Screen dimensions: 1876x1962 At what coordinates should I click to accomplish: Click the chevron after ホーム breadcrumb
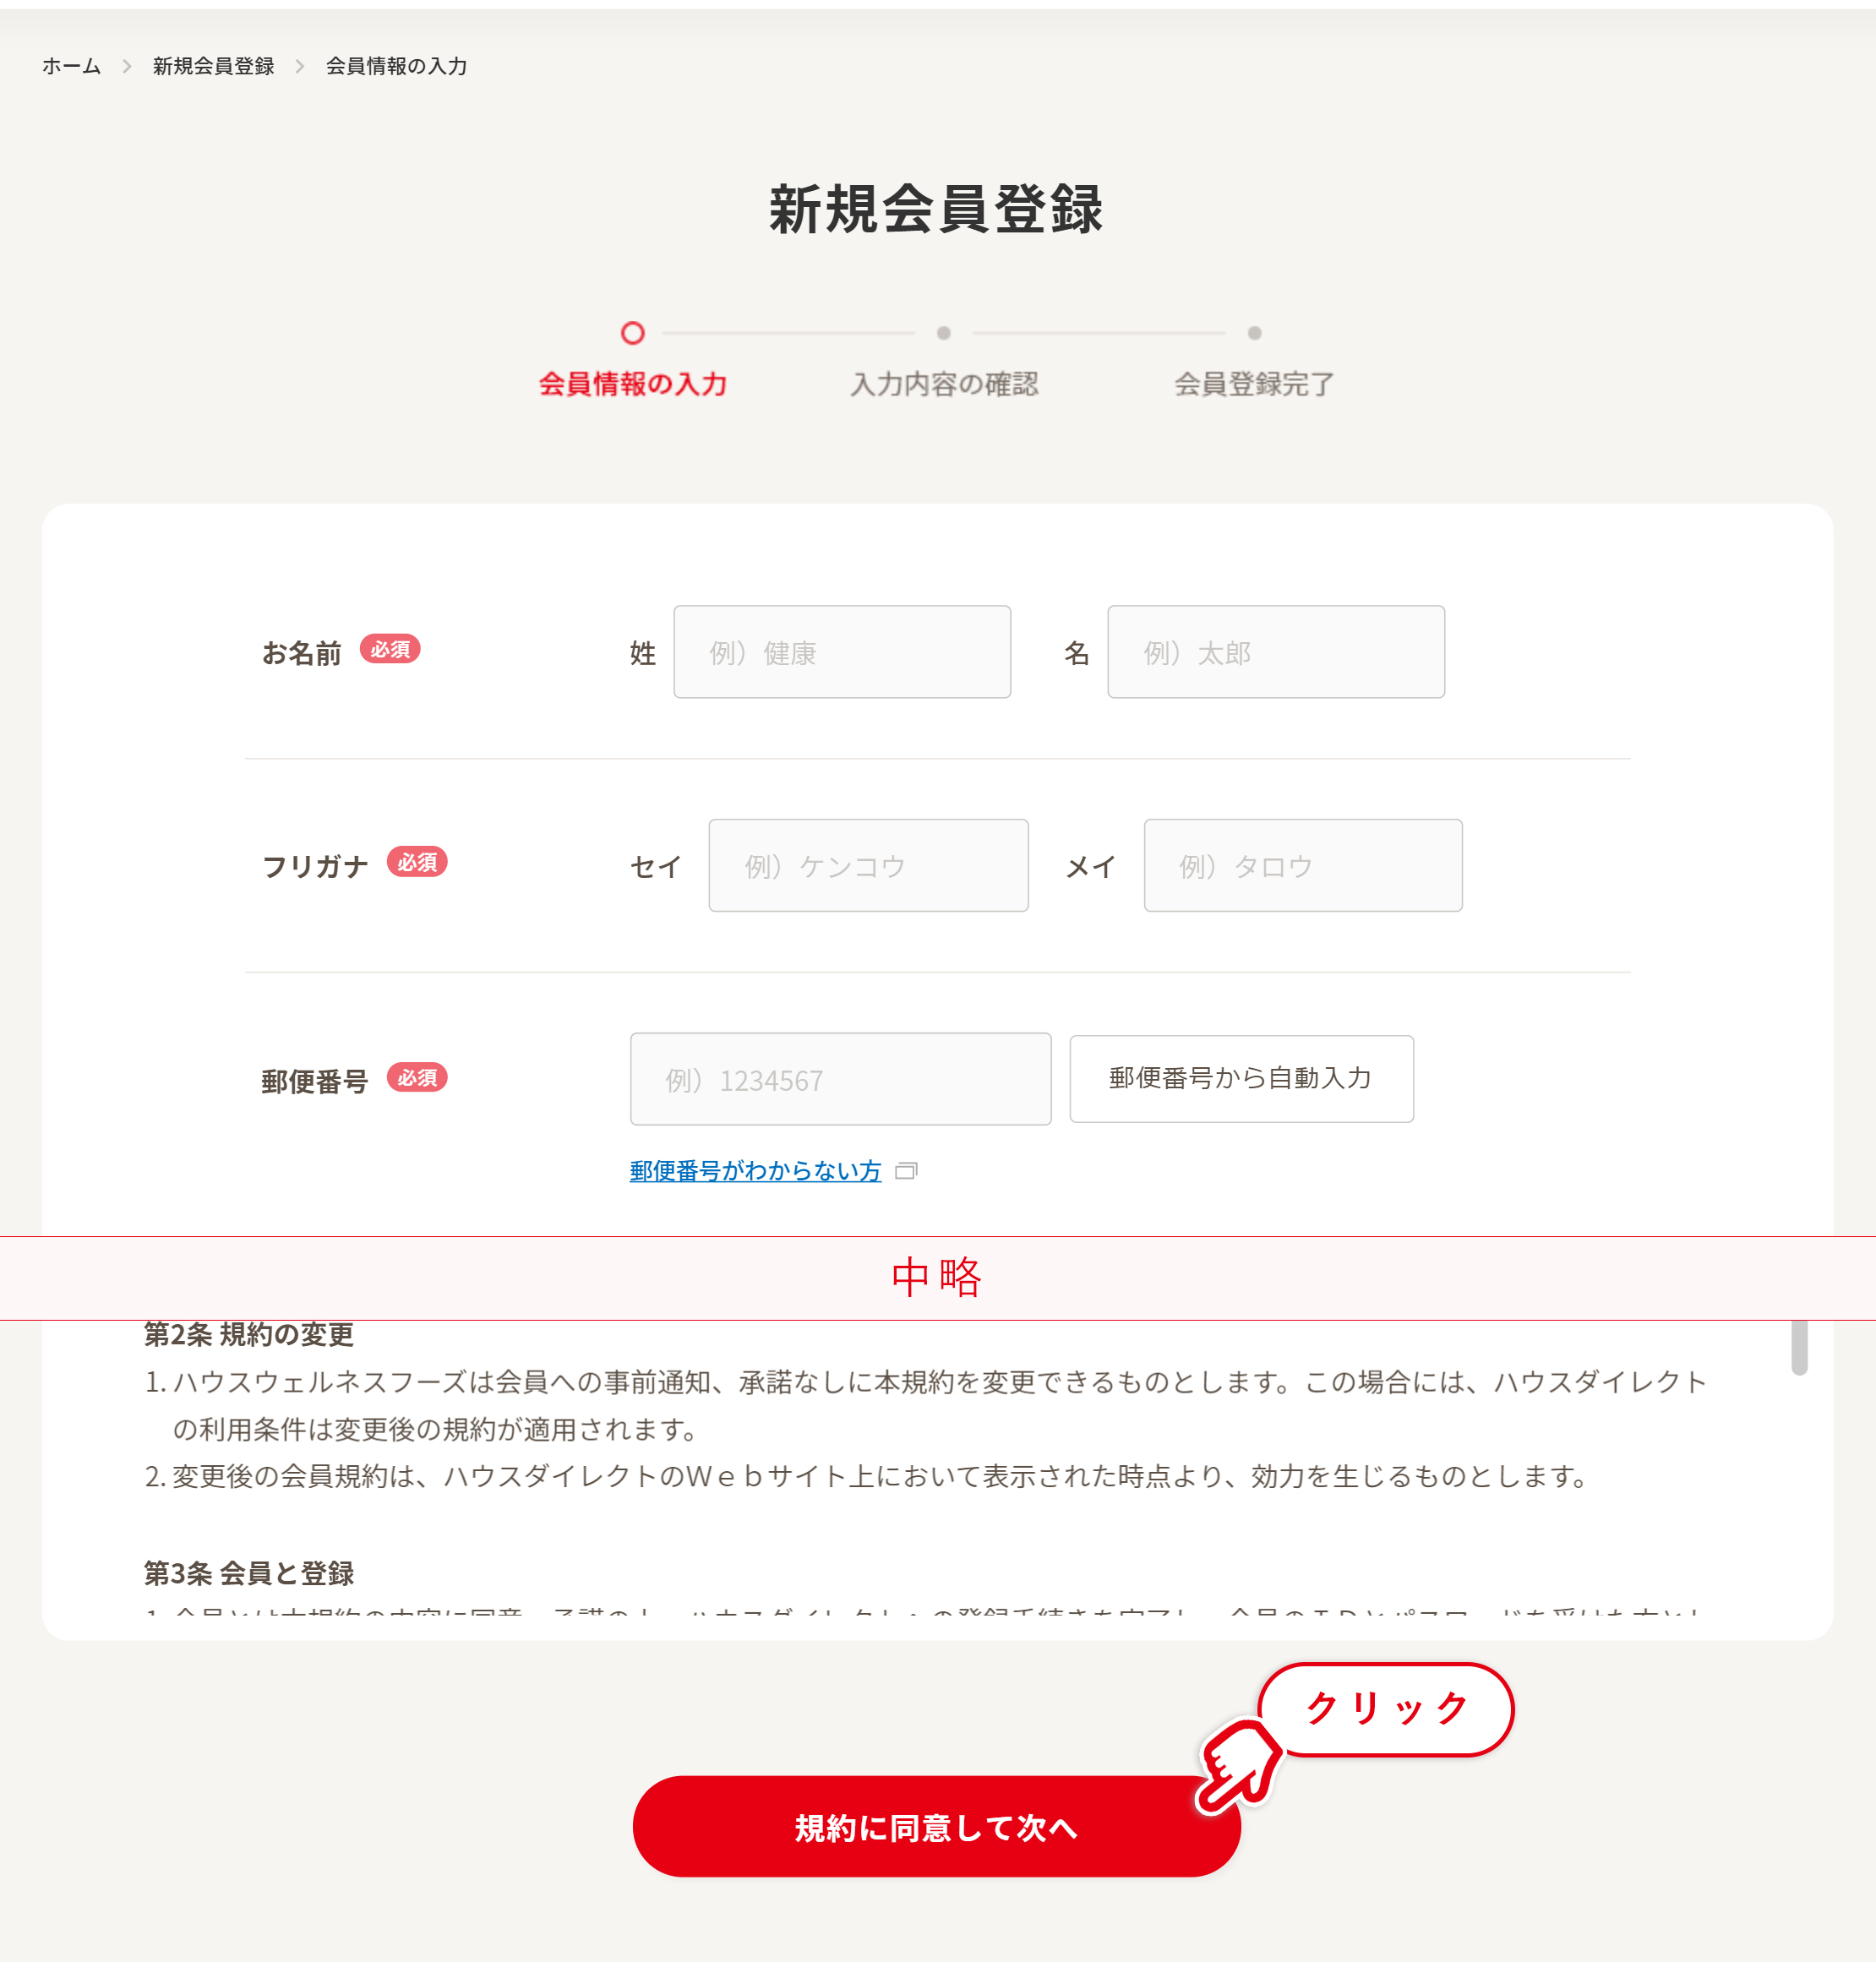click(x=127, y=66)
